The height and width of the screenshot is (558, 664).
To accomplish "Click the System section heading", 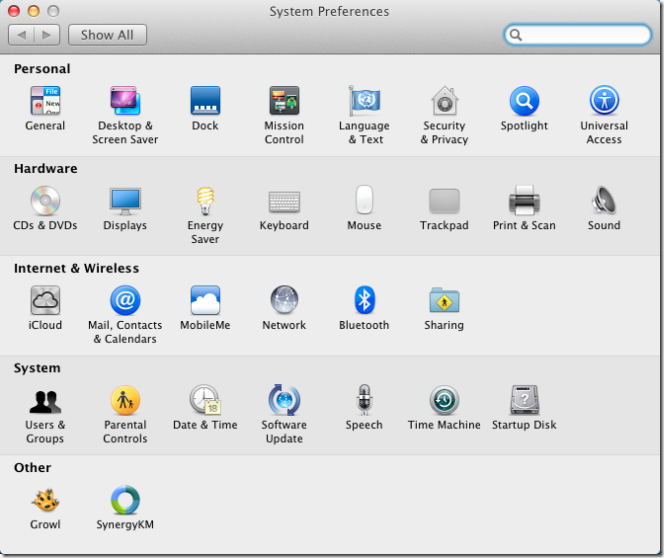I will coord(37,368).
